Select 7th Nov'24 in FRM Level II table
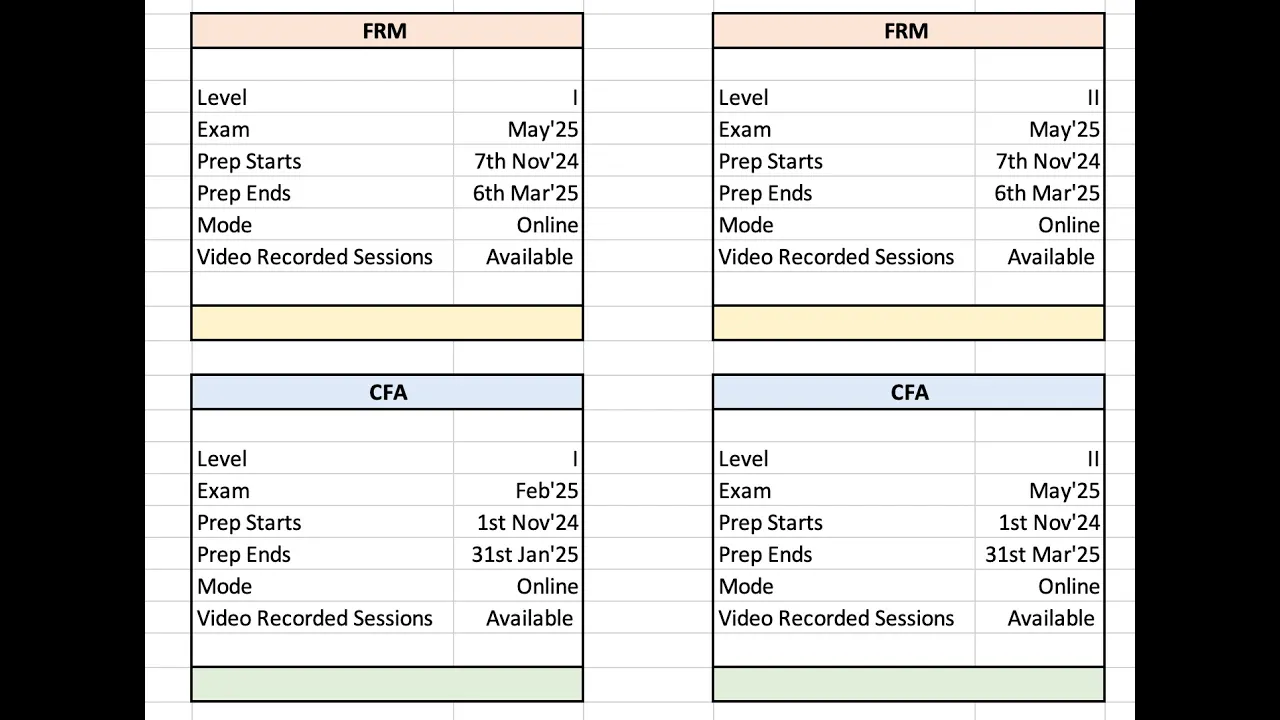The width and height of the screenshot is (1280, 720). pos(1040,162)
